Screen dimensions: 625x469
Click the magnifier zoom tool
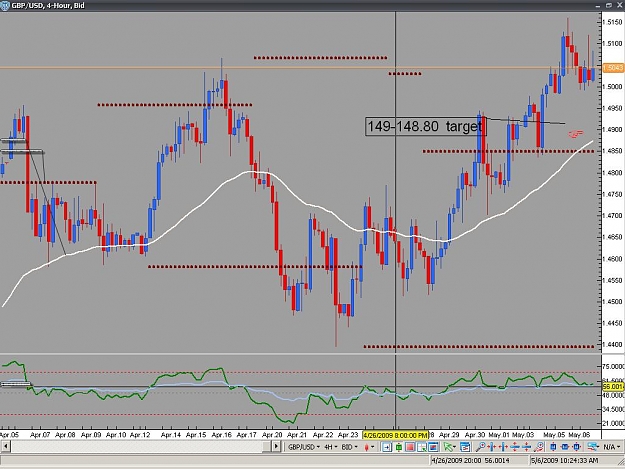point(481,447)
